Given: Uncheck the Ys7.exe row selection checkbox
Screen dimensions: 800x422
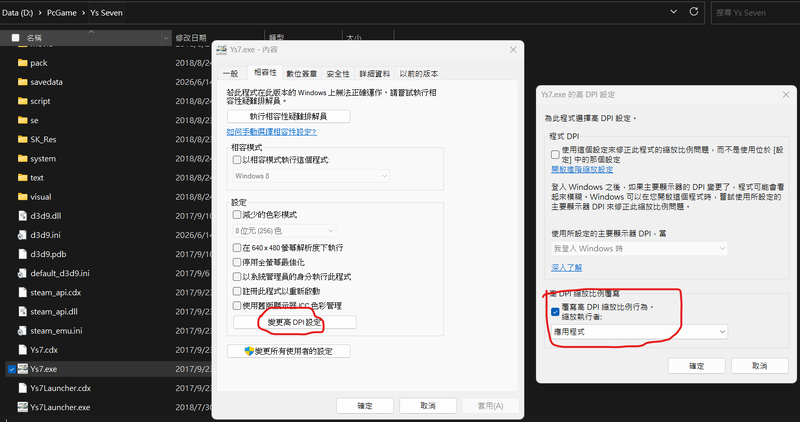Looking at the screenshot, I should pos(12,369).
